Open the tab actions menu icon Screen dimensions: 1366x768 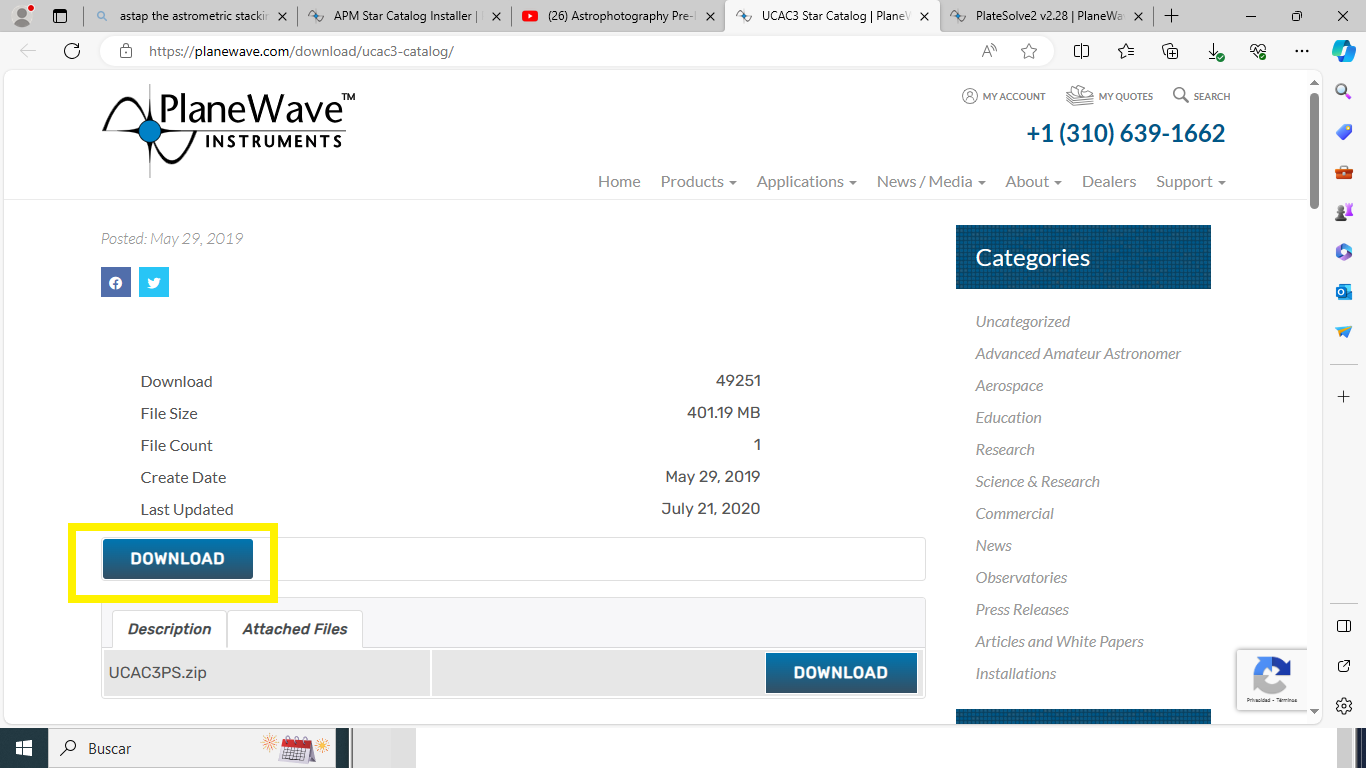click(x=60, y=16)
